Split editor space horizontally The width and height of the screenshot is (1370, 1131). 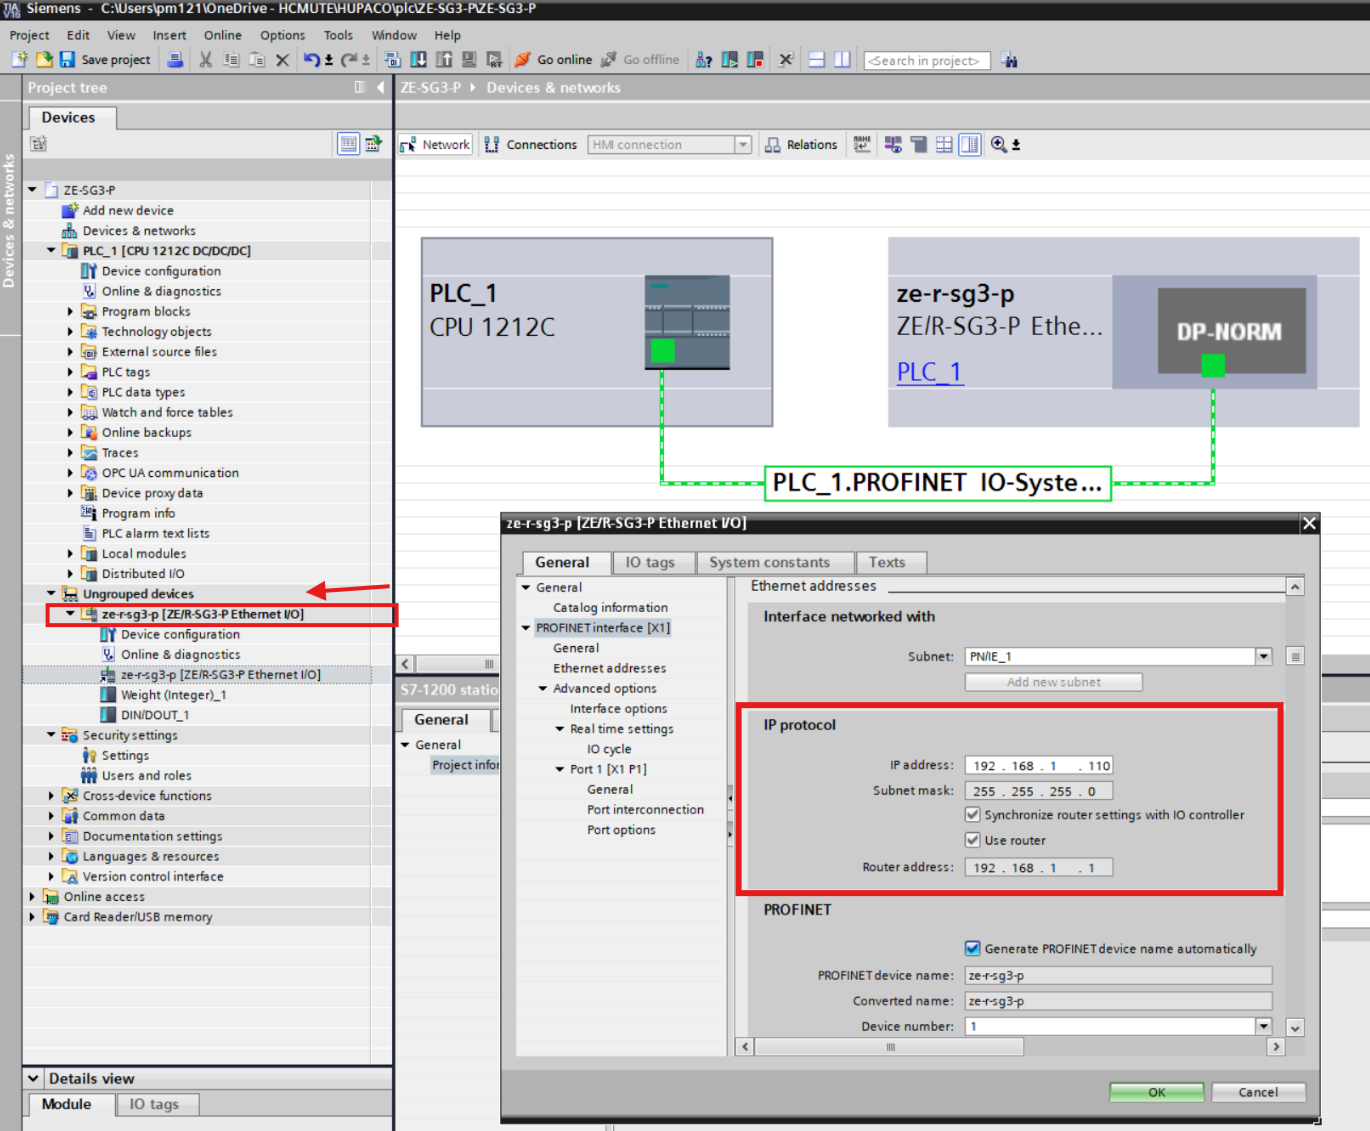tap(817, 60)
